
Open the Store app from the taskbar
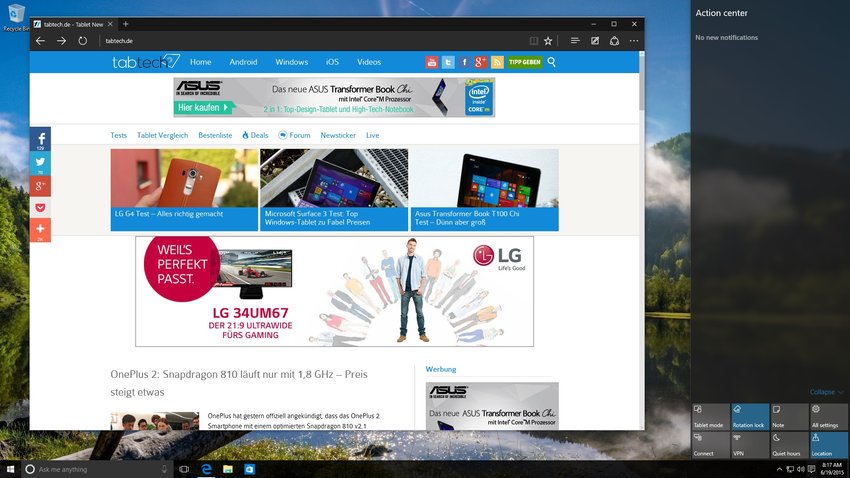point(249,469)
